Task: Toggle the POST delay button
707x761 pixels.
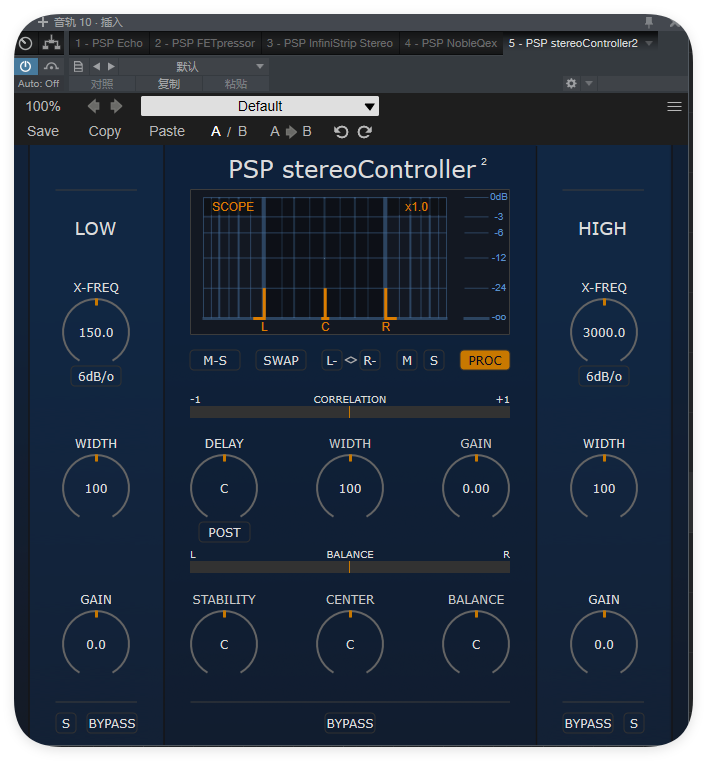Action: tap(224, 532)
